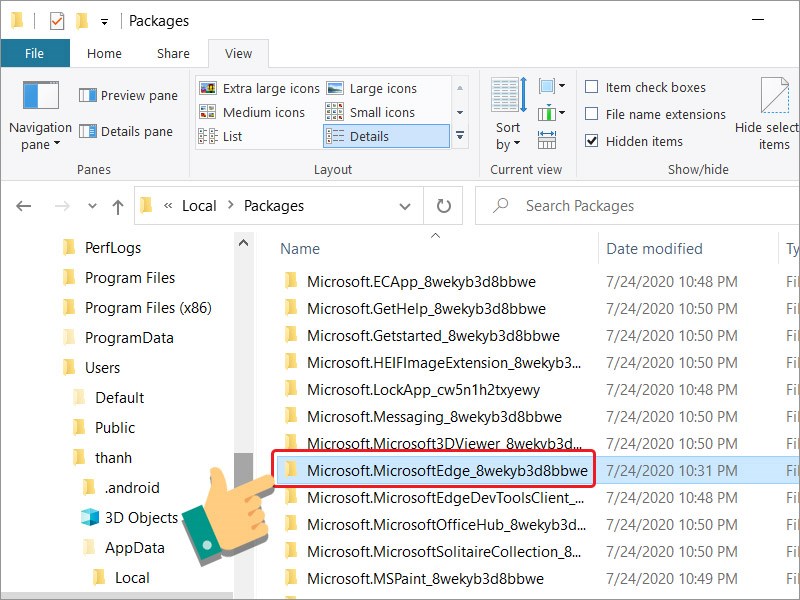Click the navigation pane scrollbar thumb

tap(243, 469)
